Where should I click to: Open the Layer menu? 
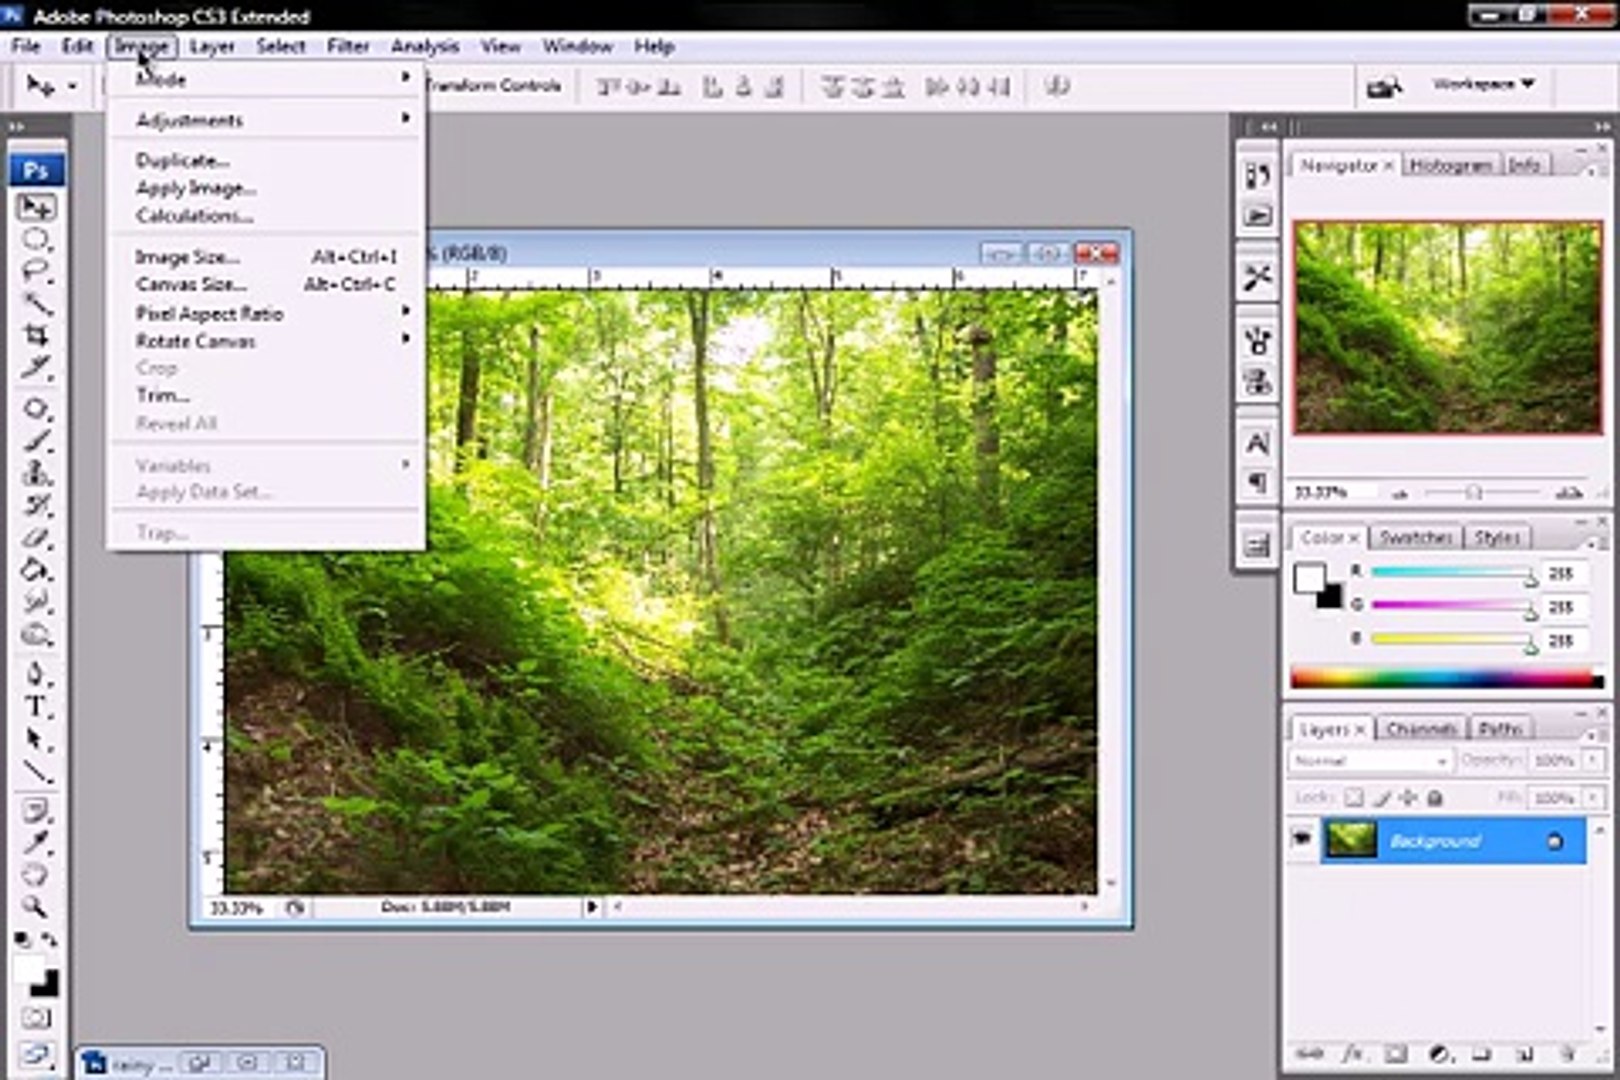[212, 46]
